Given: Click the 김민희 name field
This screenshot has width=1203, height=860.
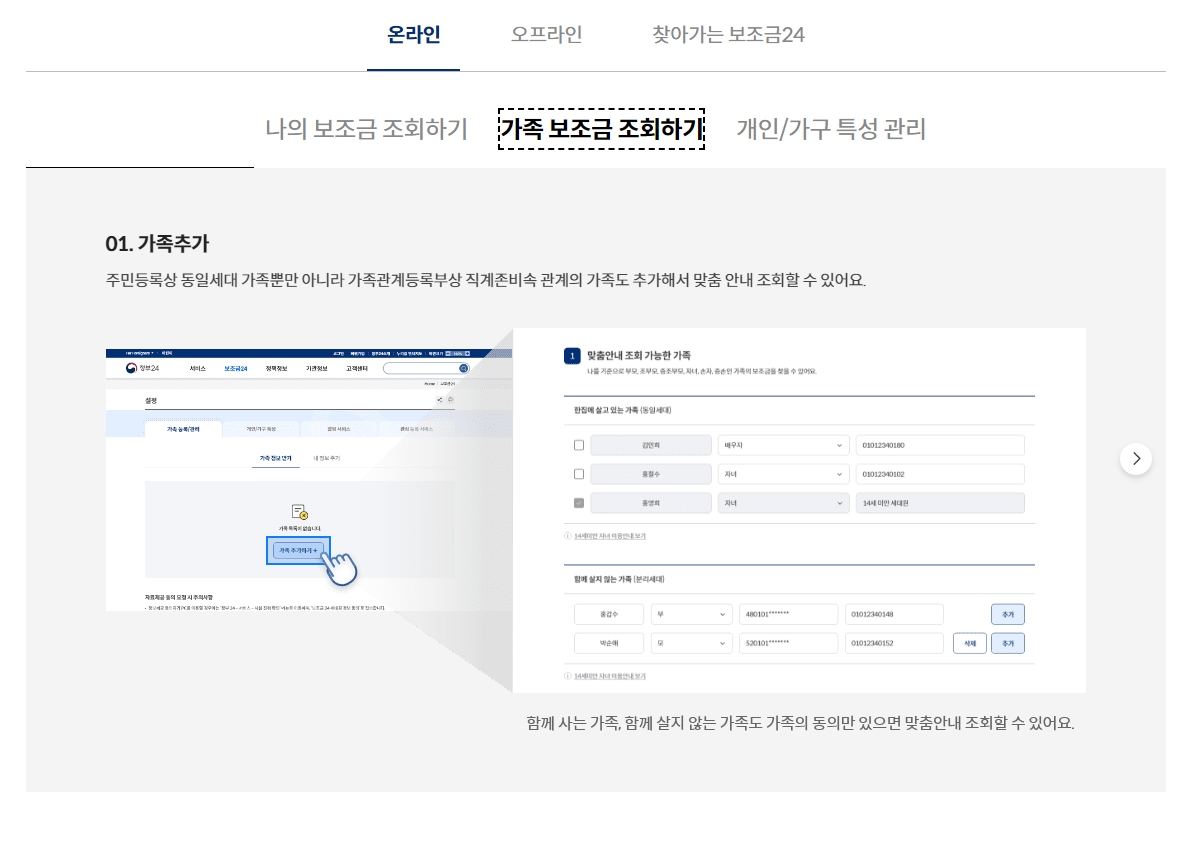Looking at the screenshot, I should [x=650, y=445].
